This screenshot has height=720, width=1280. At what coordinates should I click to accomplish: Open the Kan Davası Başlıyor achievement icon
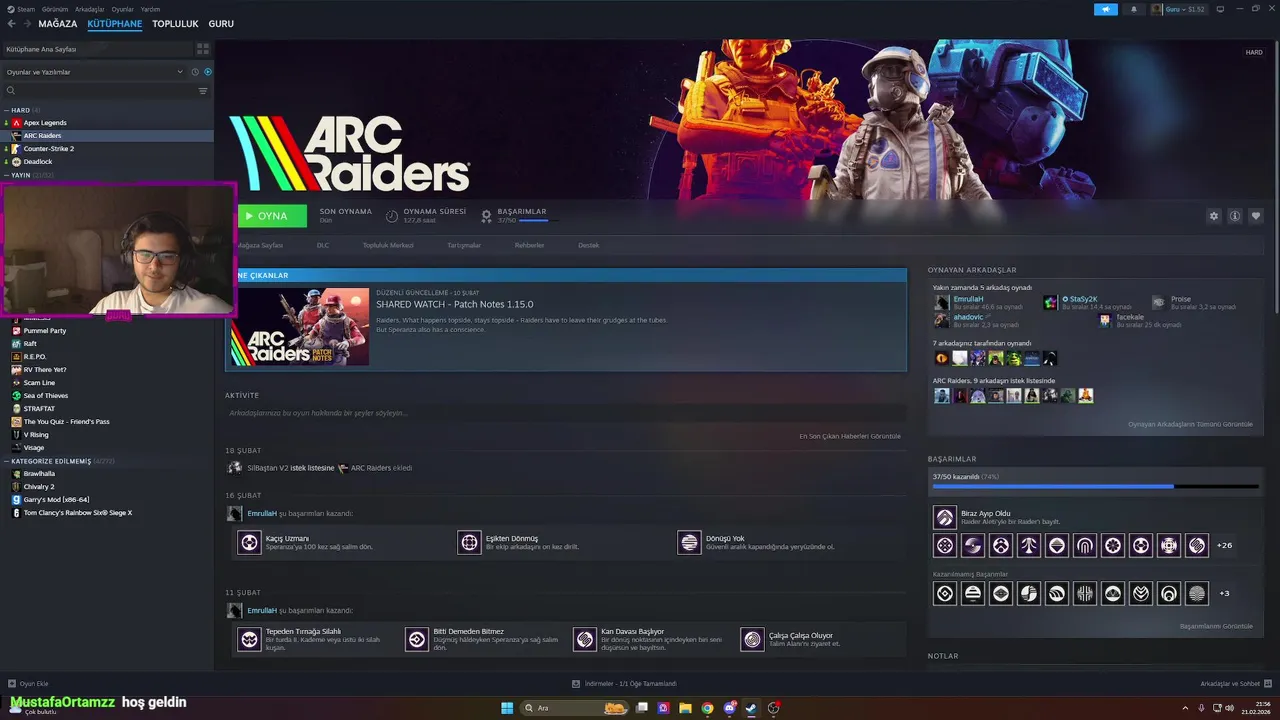584,639
